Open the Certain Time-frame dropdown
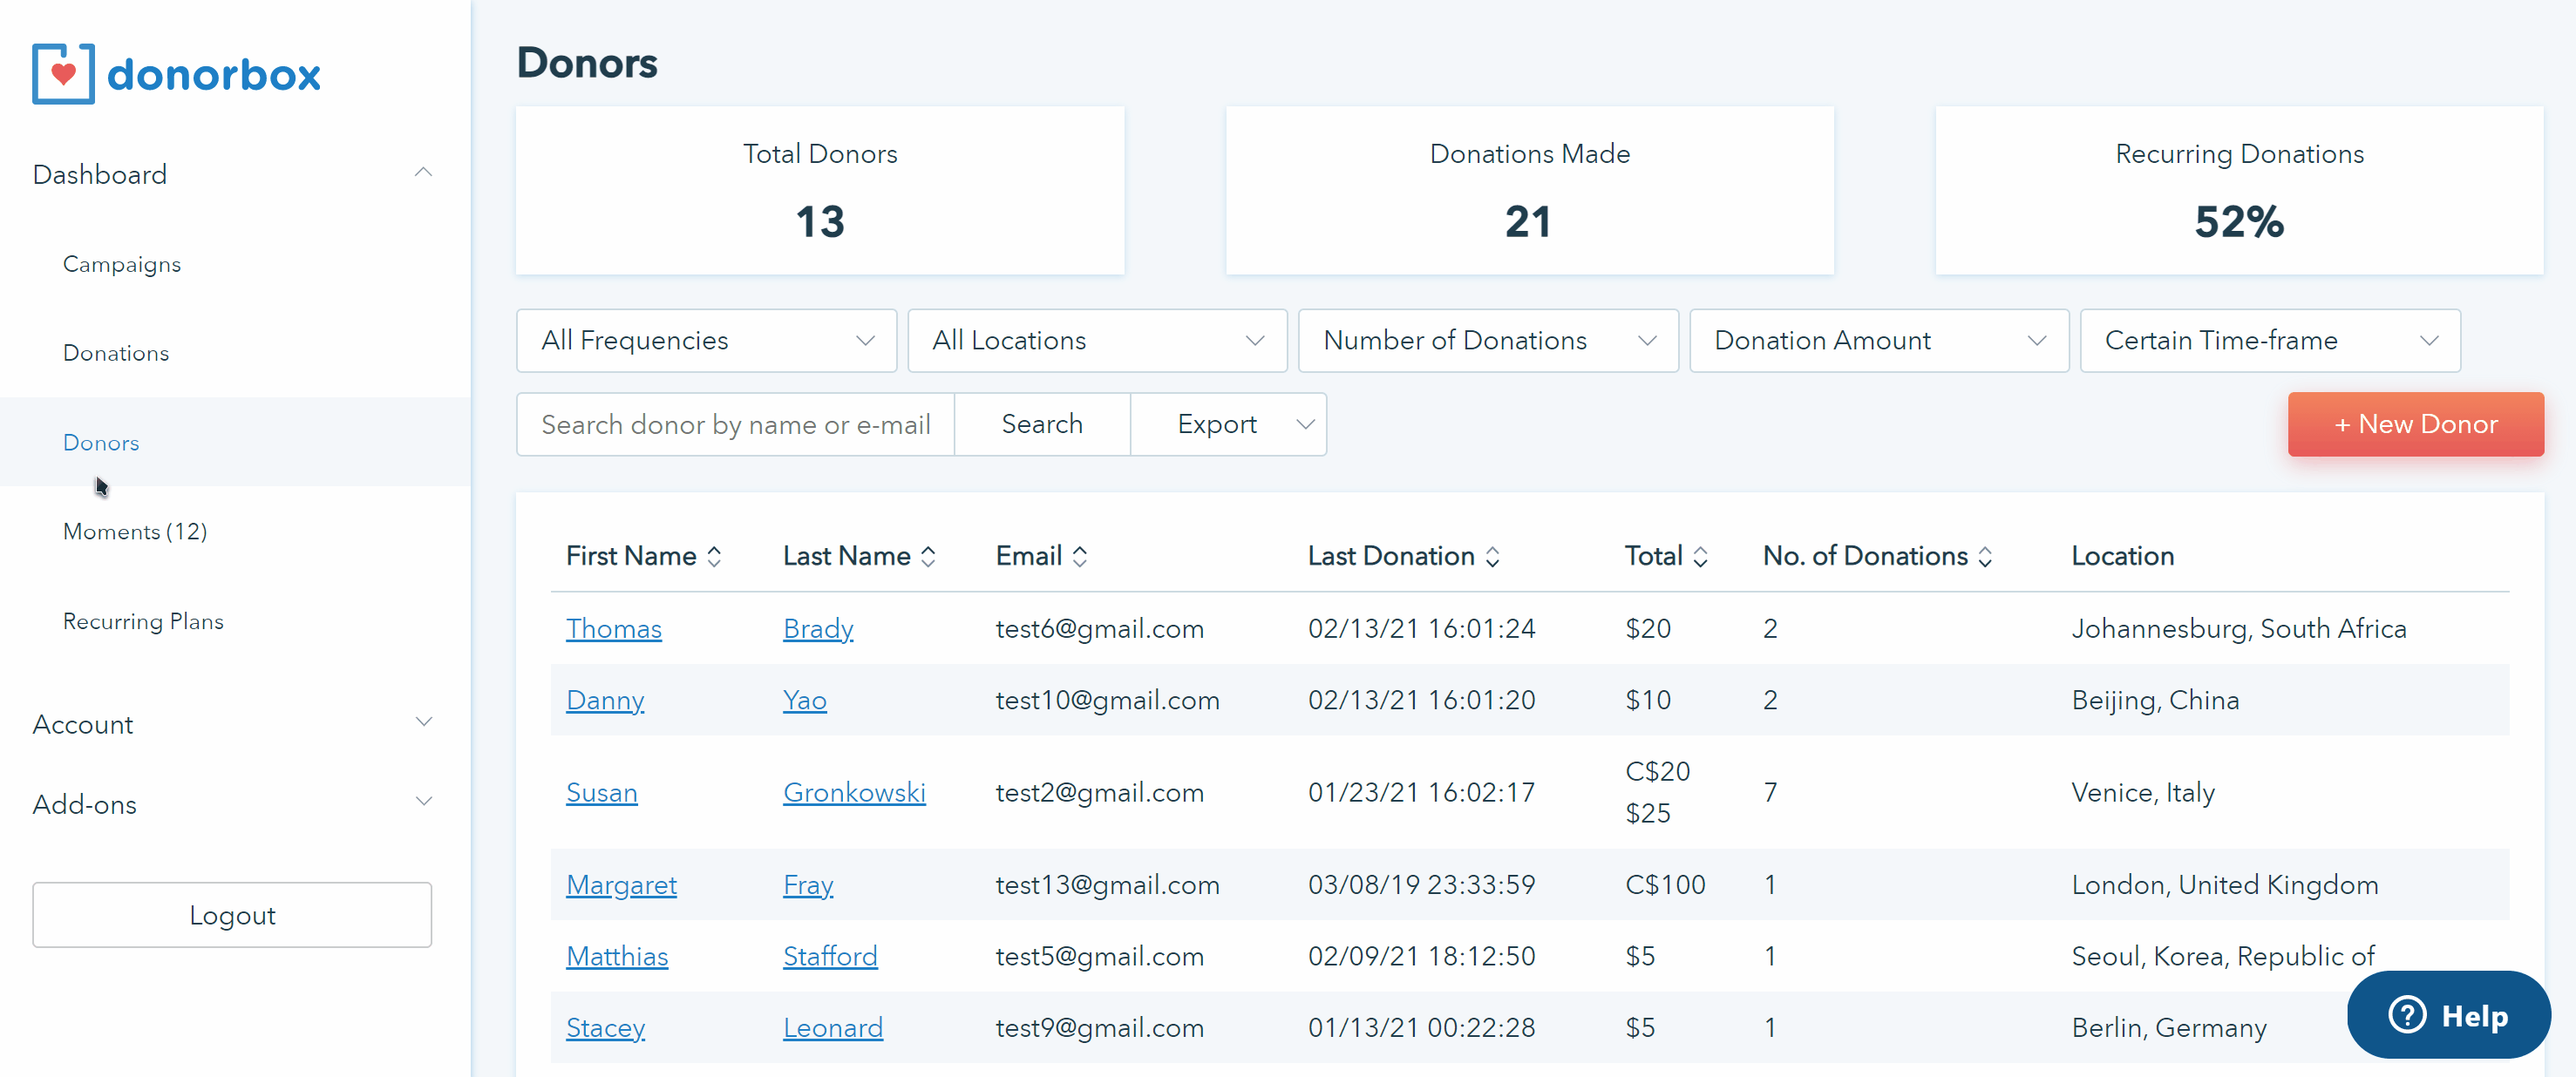 tap(2269, 341)
